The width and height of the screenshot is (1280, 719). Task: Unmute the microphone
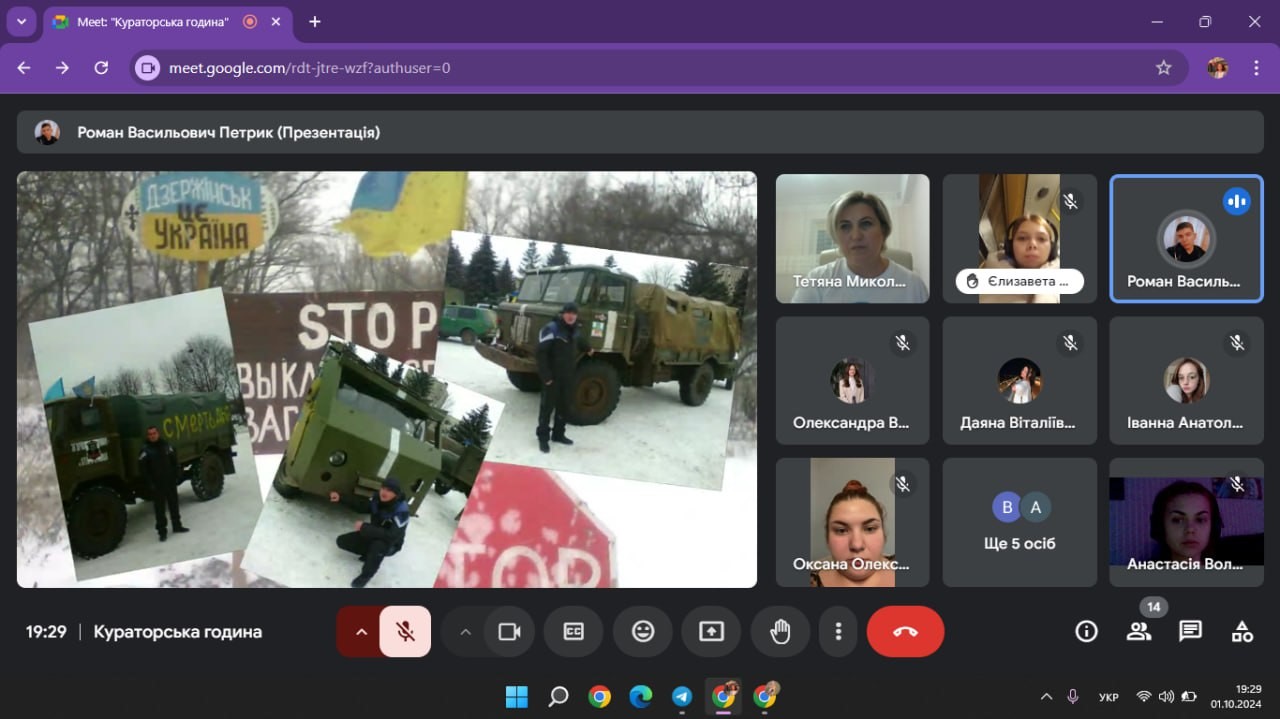click(405, 632)
